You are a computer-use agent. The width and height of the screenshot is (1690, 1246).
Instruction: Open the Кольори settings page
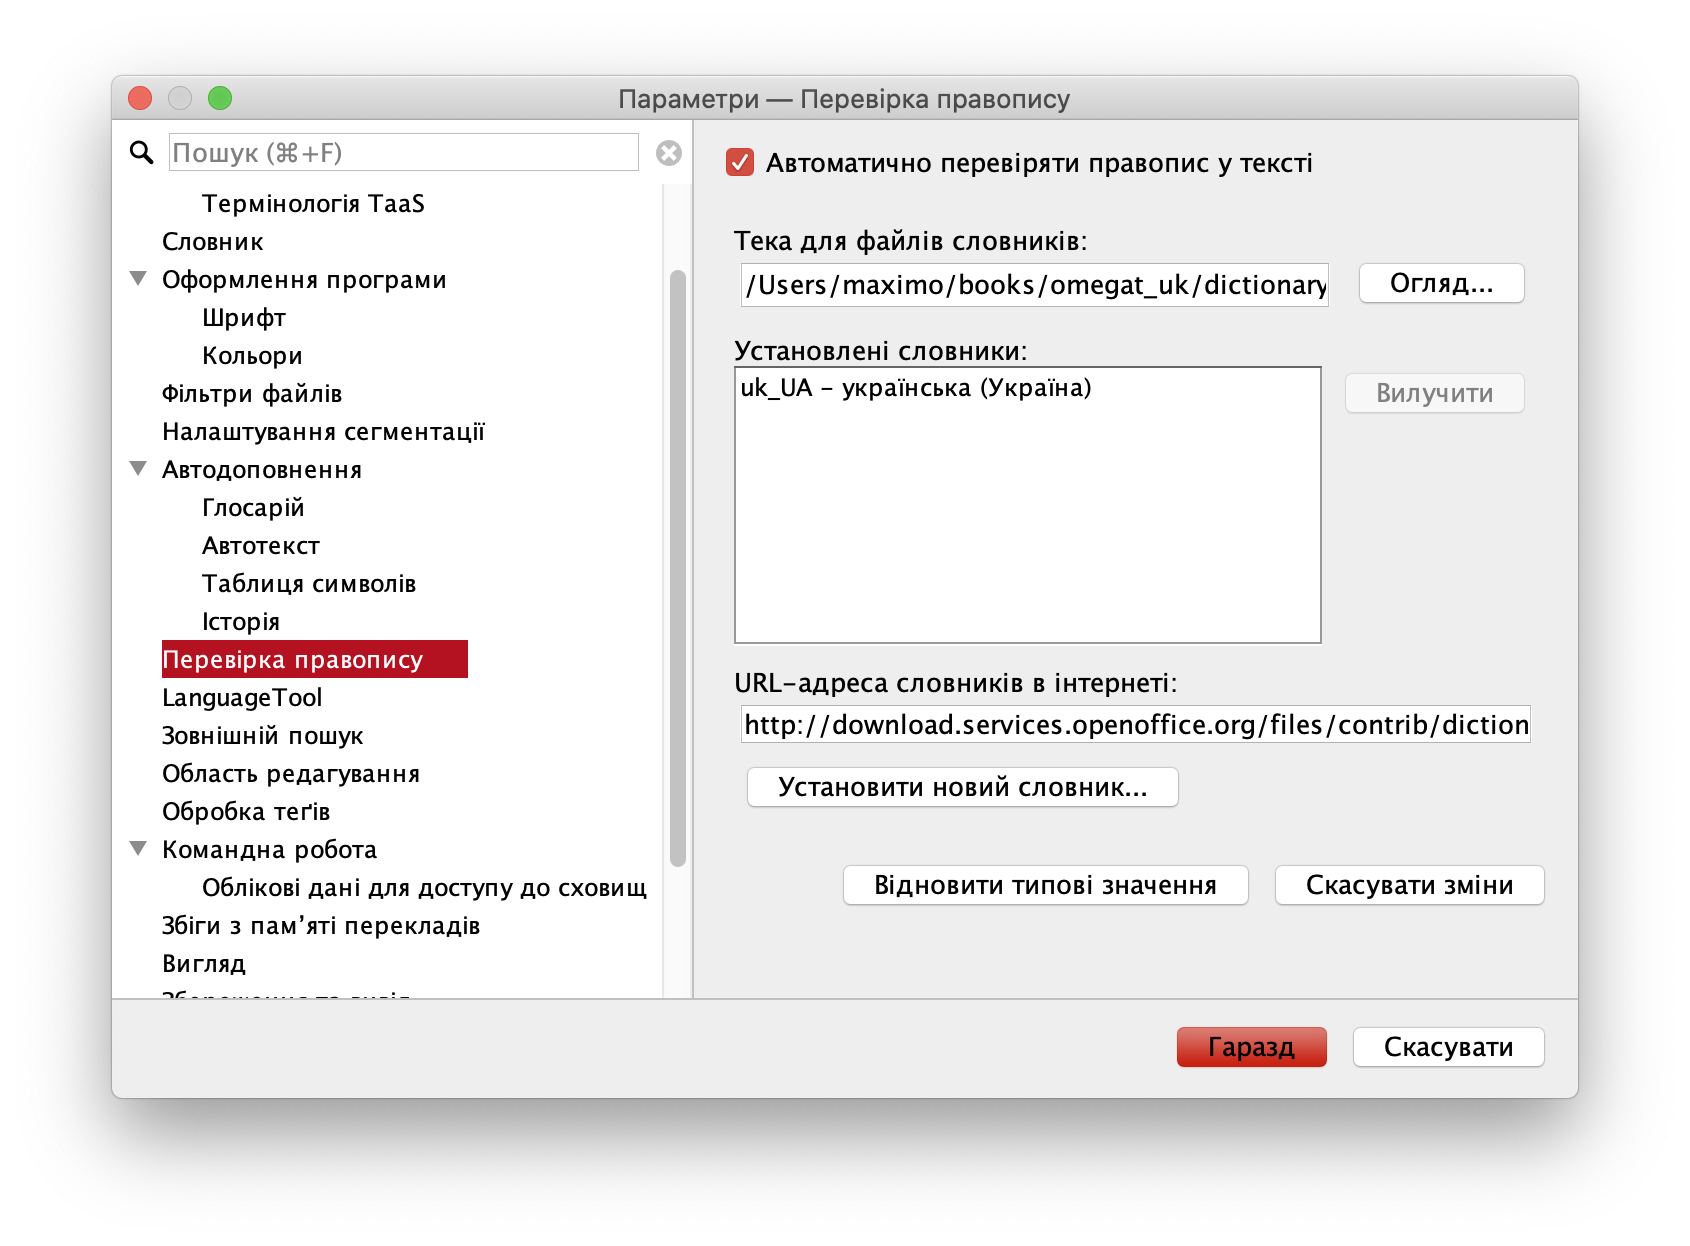(x=252, y=355)
